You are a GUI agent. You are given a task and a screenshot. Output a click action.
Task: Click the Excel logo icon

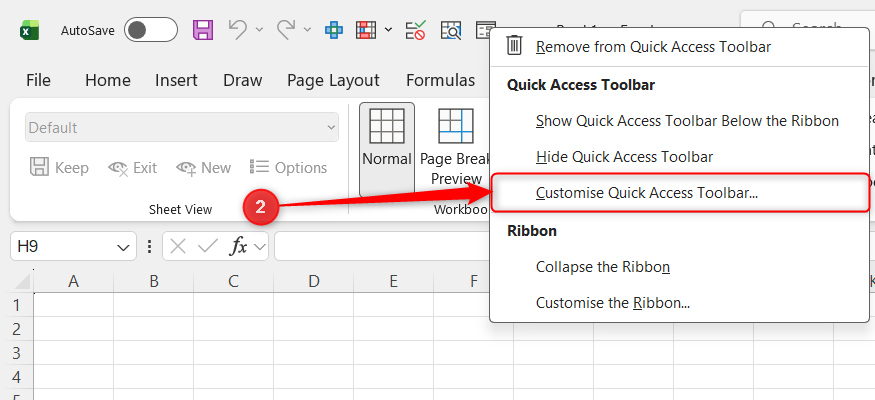click(30, 30)
